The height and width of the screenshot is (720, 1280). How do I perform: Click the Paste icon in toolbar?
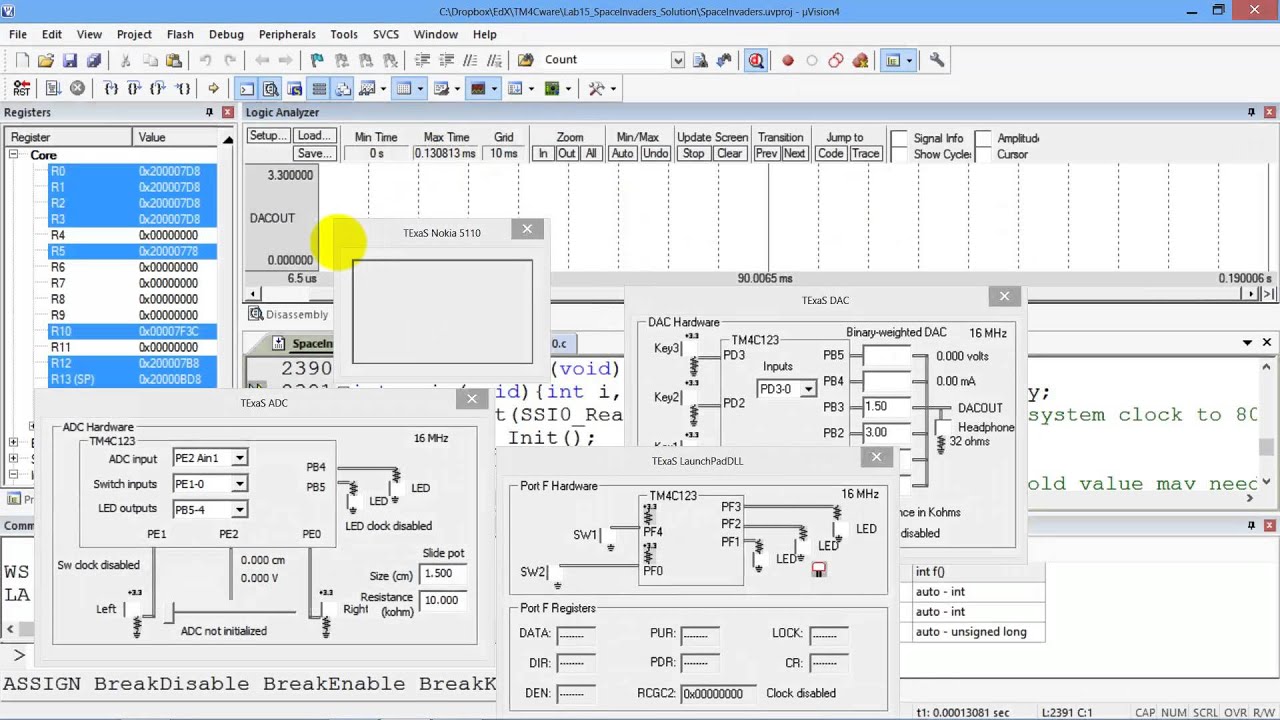click(x=174, y=60)
